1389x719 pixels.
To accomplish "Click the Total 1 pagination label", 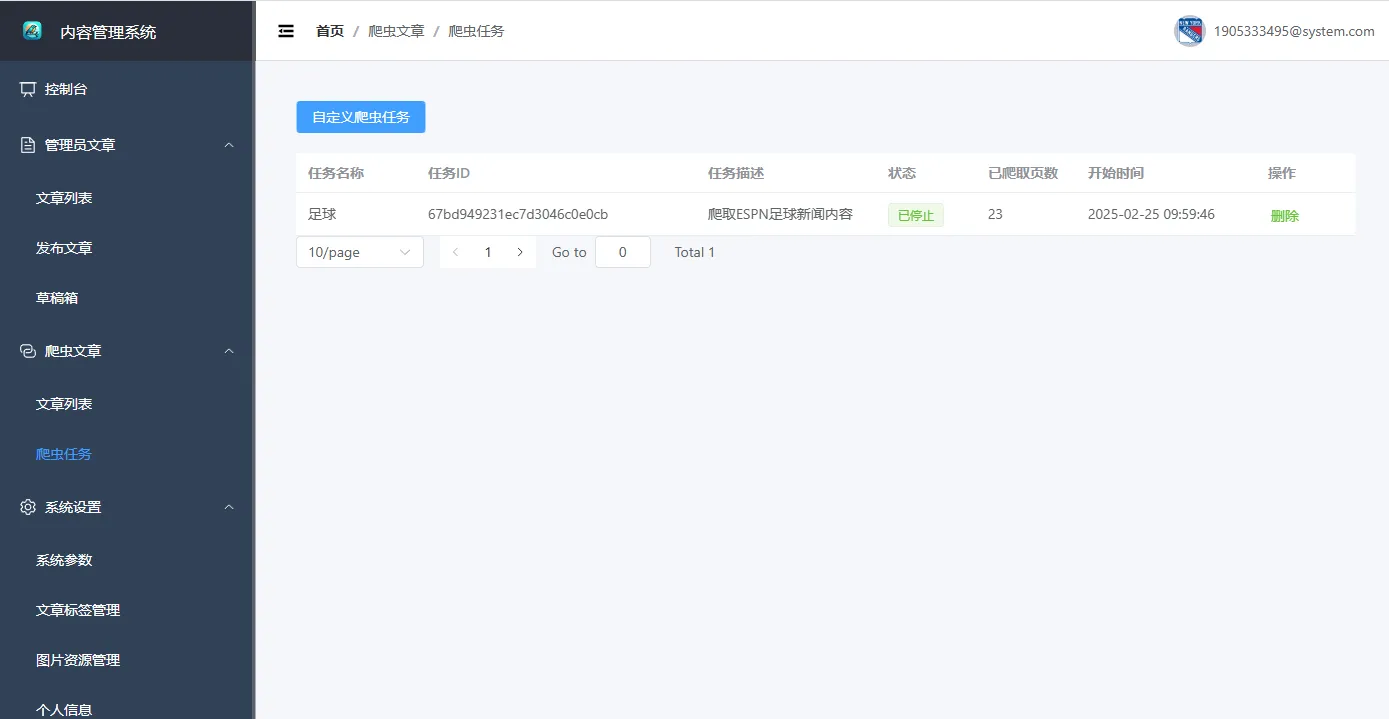I will (x=695, y=252).
